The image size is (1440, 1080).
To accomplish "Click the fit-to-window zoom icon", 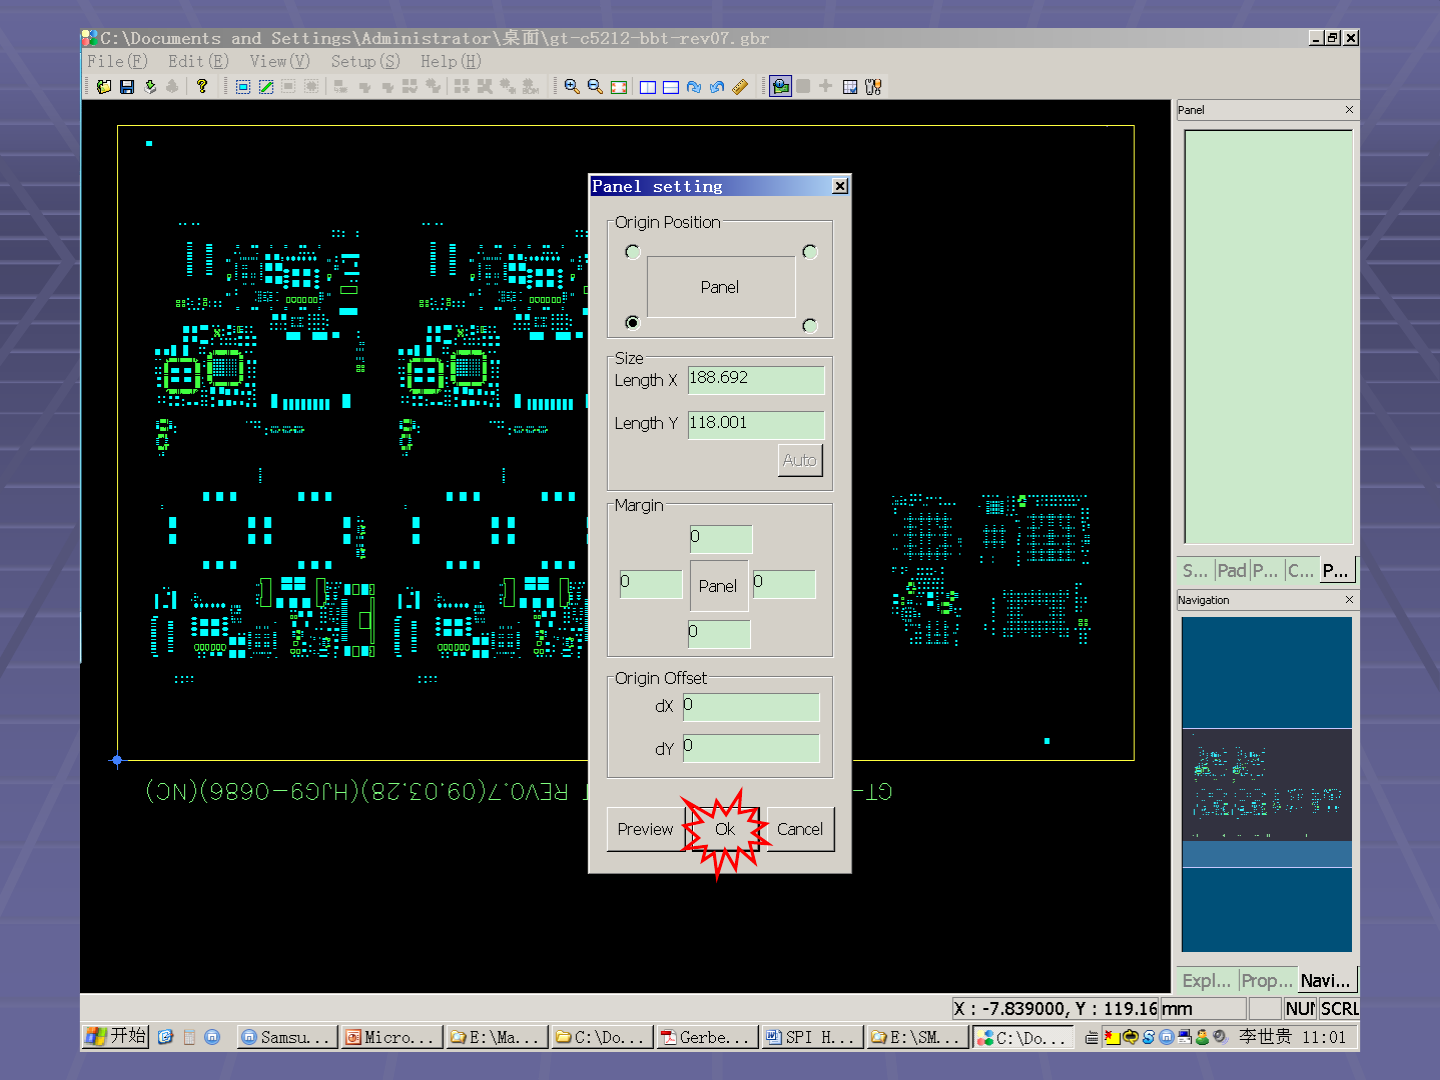I will point(619,87).
